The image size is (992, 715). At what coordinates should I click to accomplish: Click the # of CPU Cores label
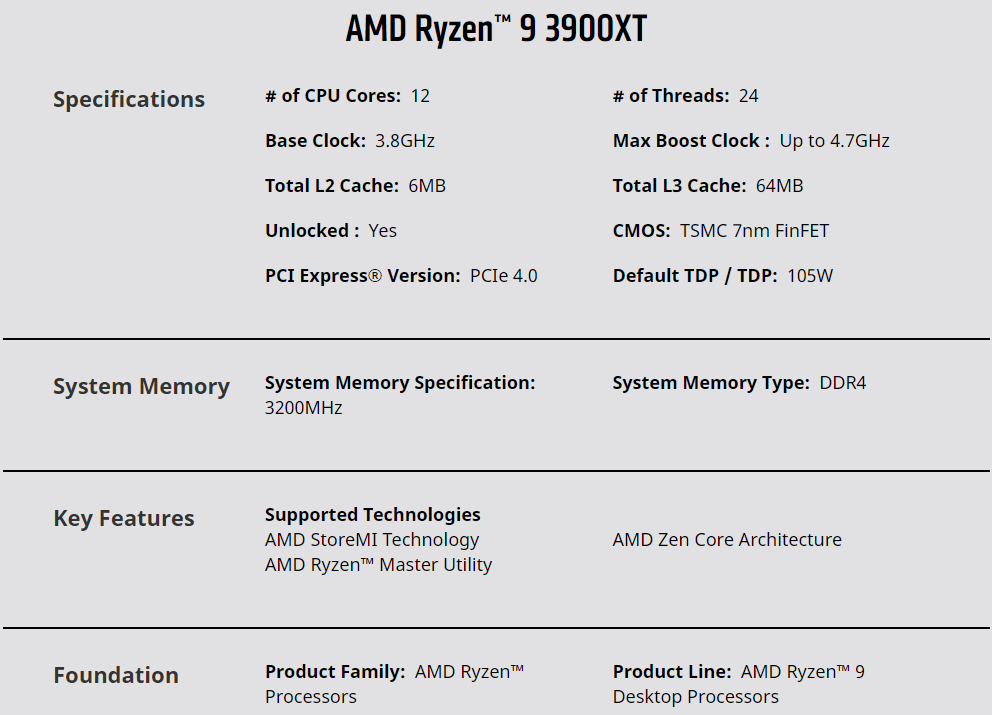333,96
